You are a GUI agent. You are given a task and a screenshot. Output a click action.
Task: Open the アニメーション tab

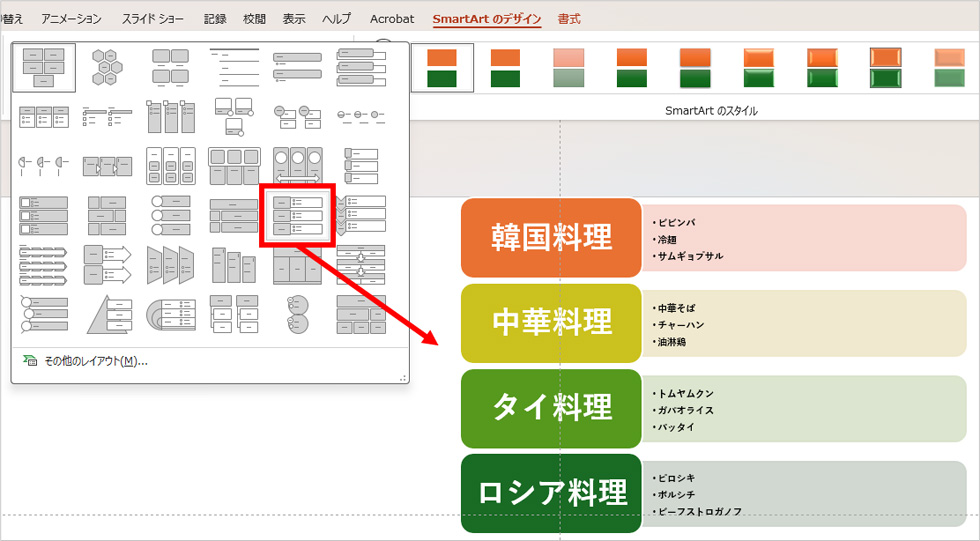point(71,19)
